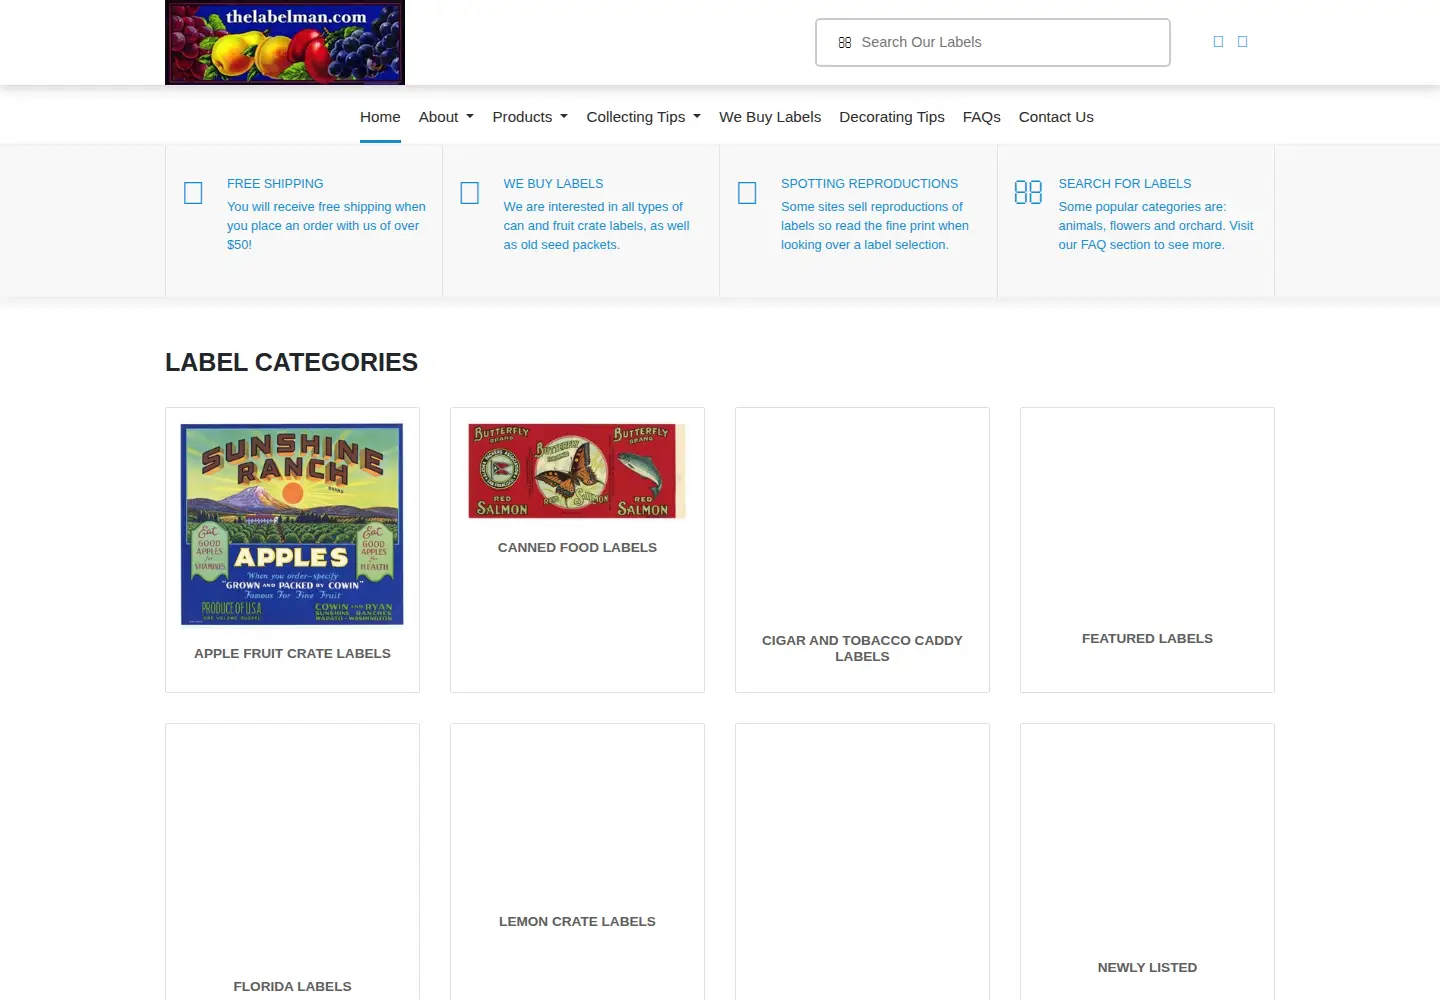
Task: Click the first header icon beside the search field
Action: [1218, 42]
